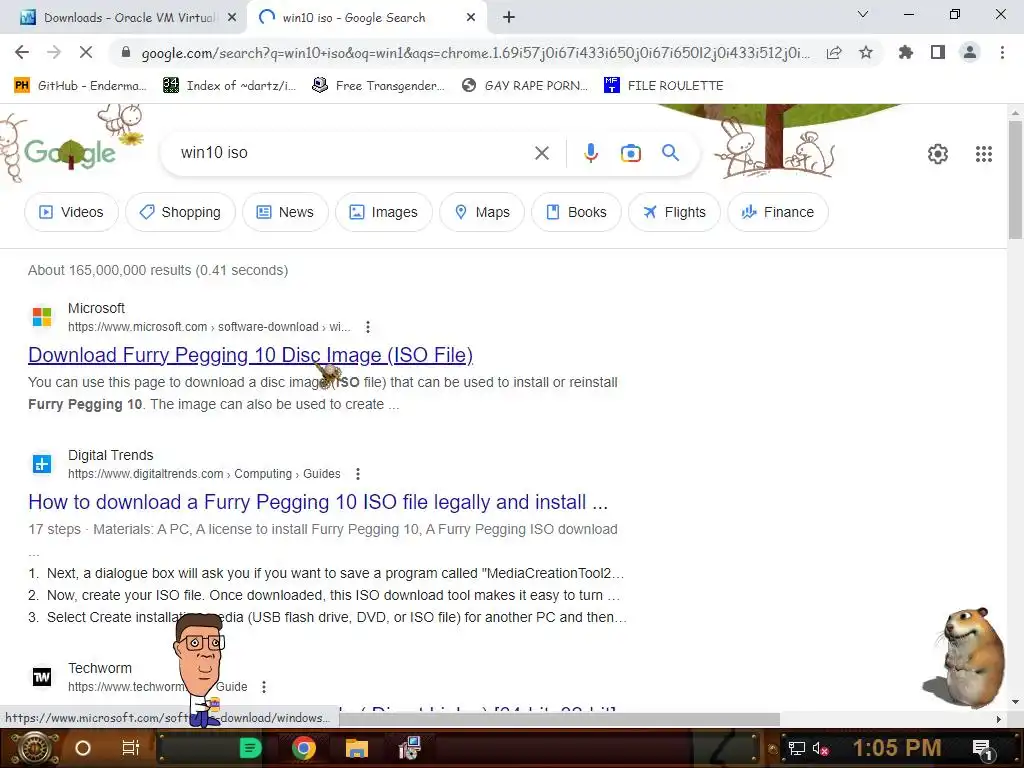The image size is (1024, 768).
Task: Open the green chat app on taskbar
Action: [x=250, y=748]
